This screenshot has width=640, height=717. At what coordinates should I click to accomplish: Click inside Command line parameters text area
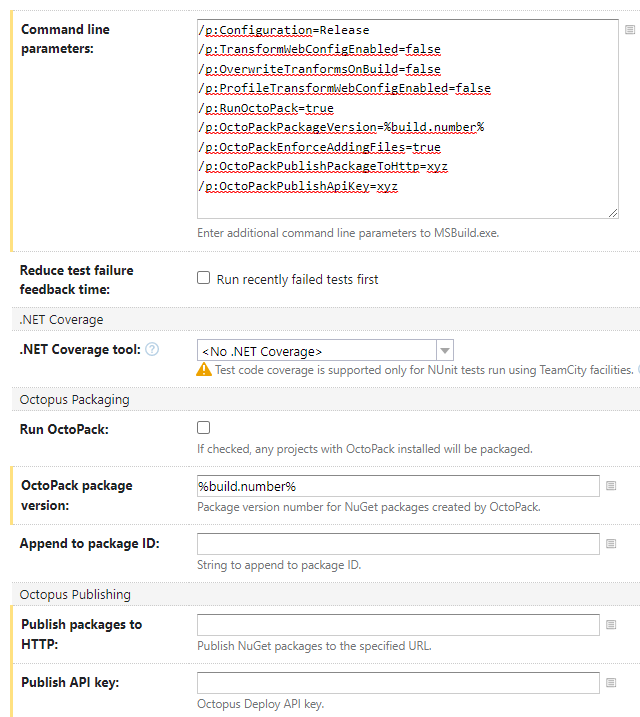408,119
